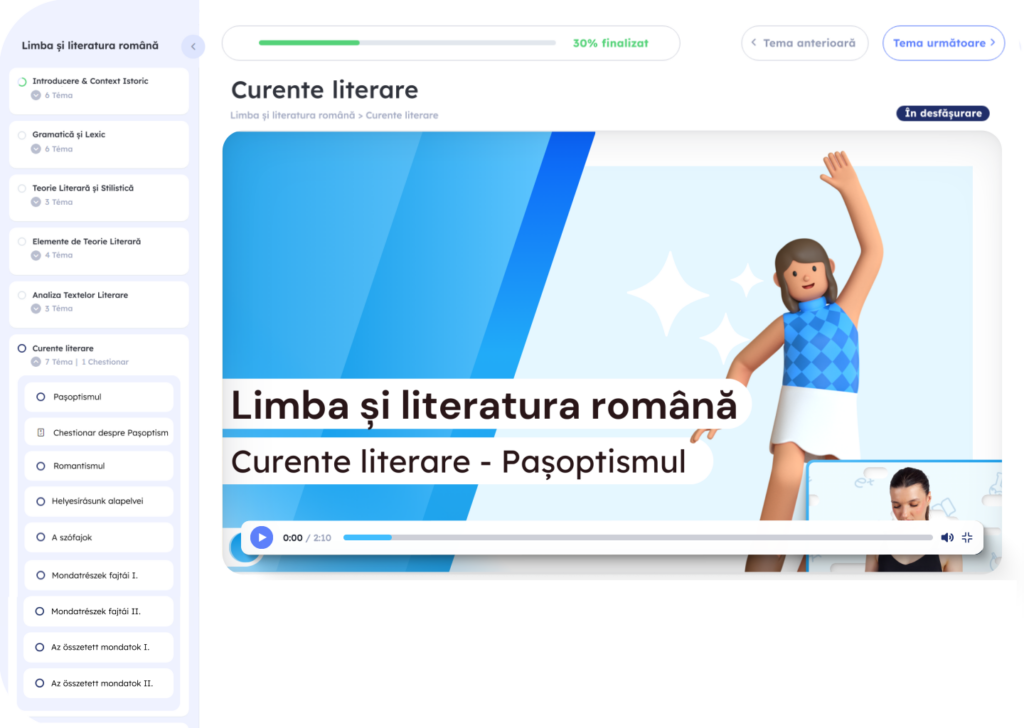Expand the Elemente de Teorie Literară chevron
1024x728 pixels.
[36, 255]
